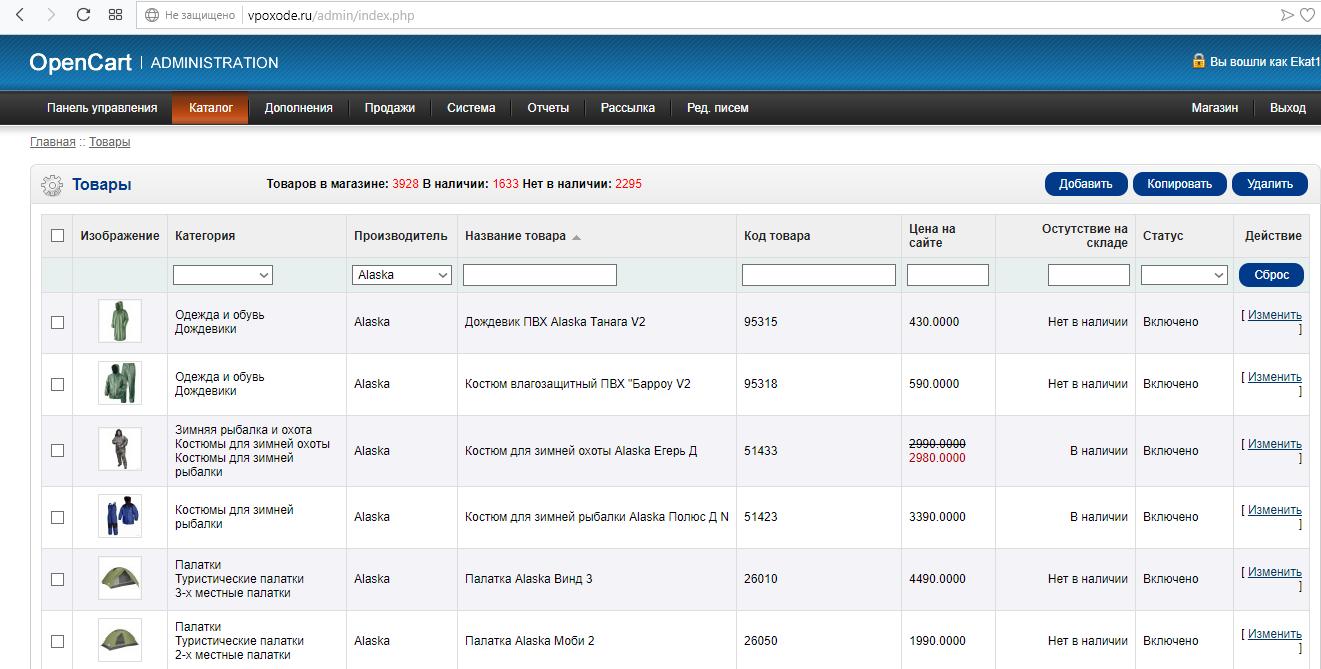
Task: Click the Копировать button
Action: click(x=1180, y=184)
